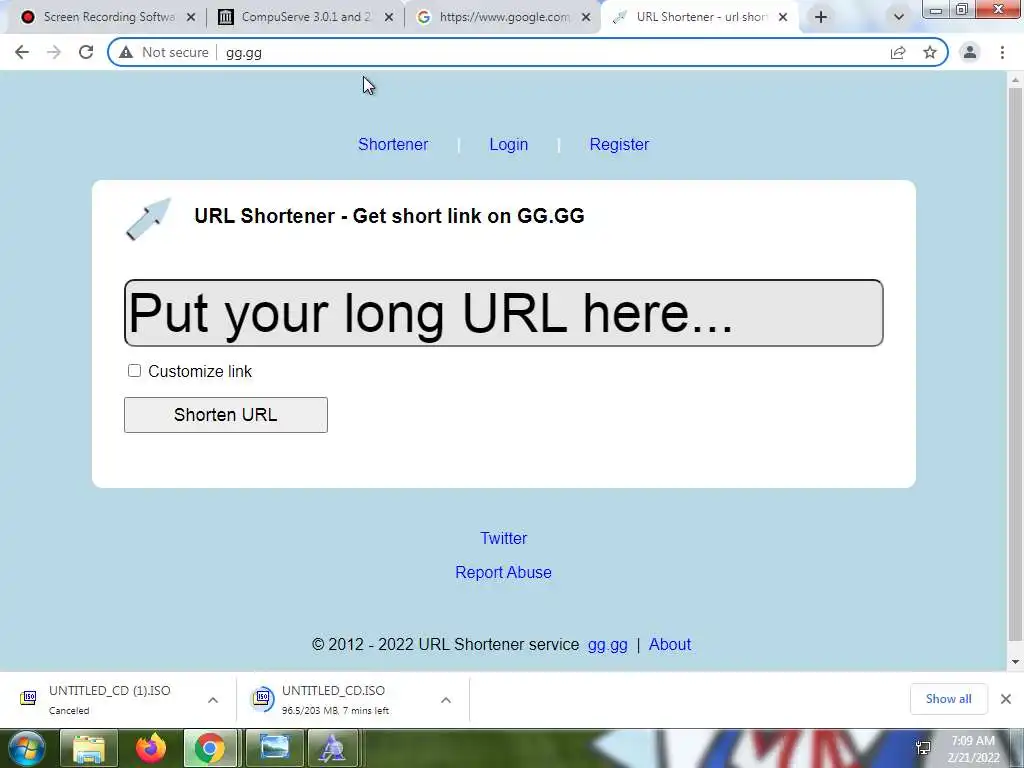This screenshot has width=1024, height=768.
Task: Click the address bar showing gg.gg
Action: (528, 52)
